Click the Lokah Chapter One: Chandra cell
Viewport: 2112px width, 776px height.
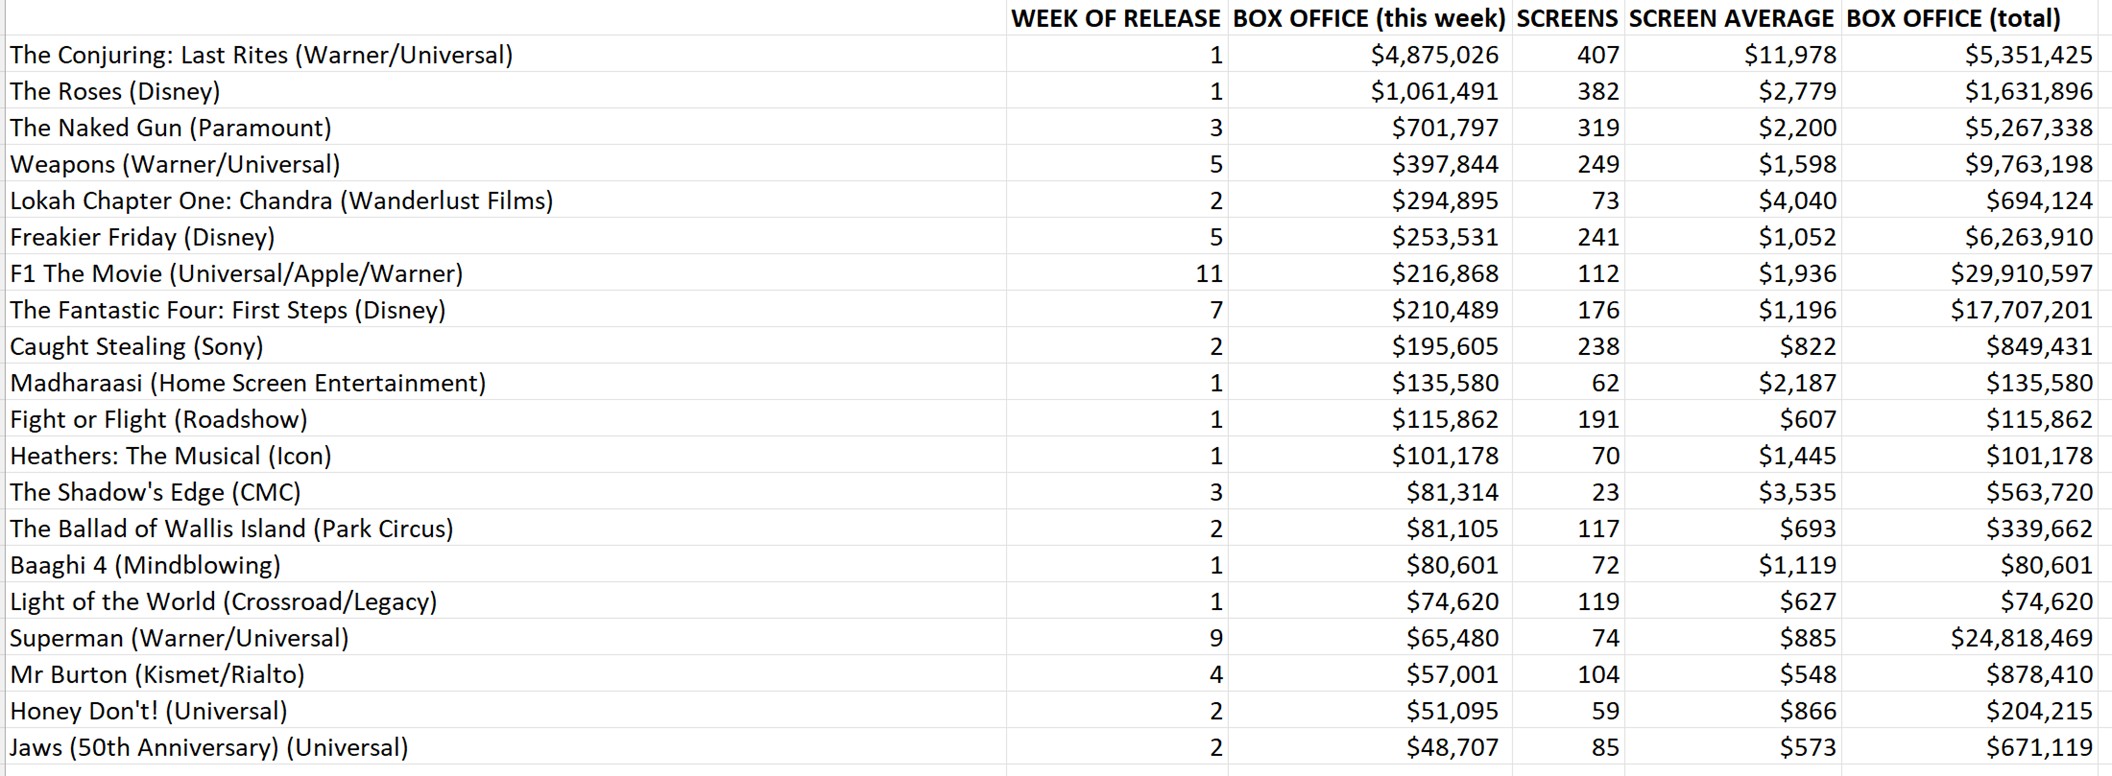281,201
